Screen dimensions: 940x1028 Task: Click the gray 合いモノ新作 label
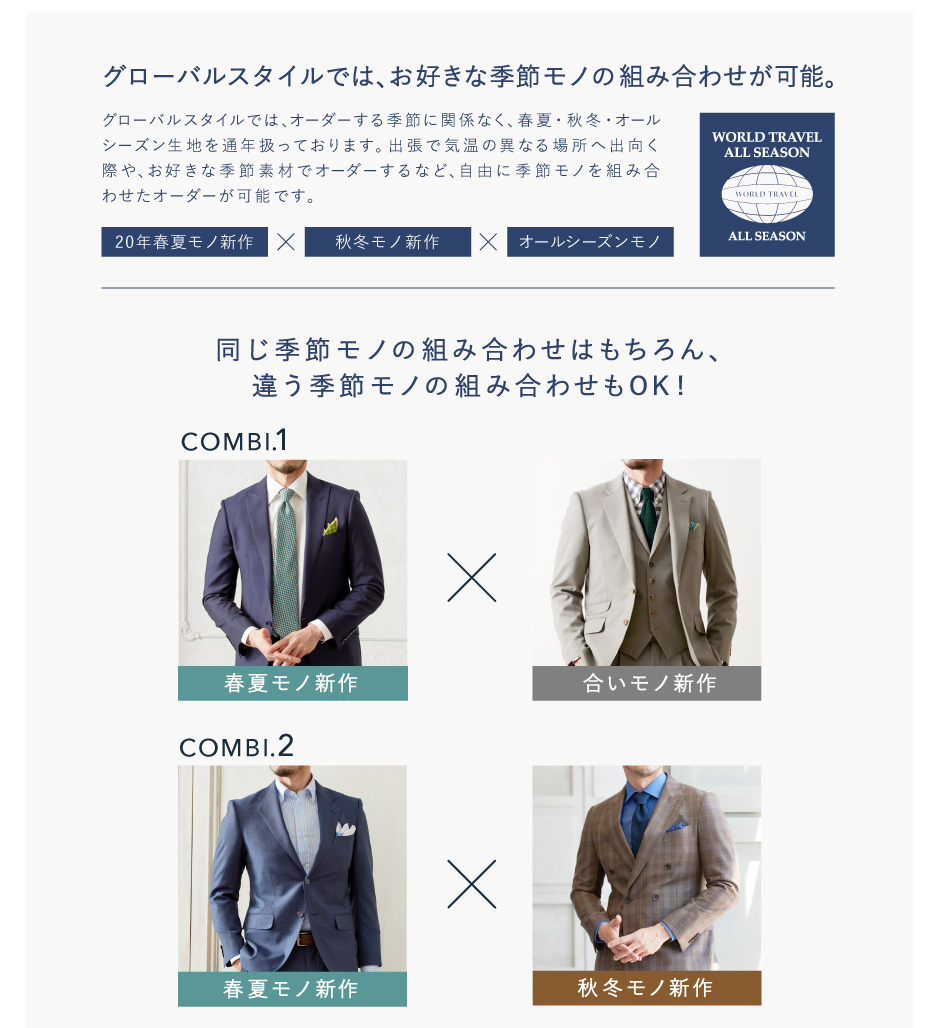click(x=646, y=683)
